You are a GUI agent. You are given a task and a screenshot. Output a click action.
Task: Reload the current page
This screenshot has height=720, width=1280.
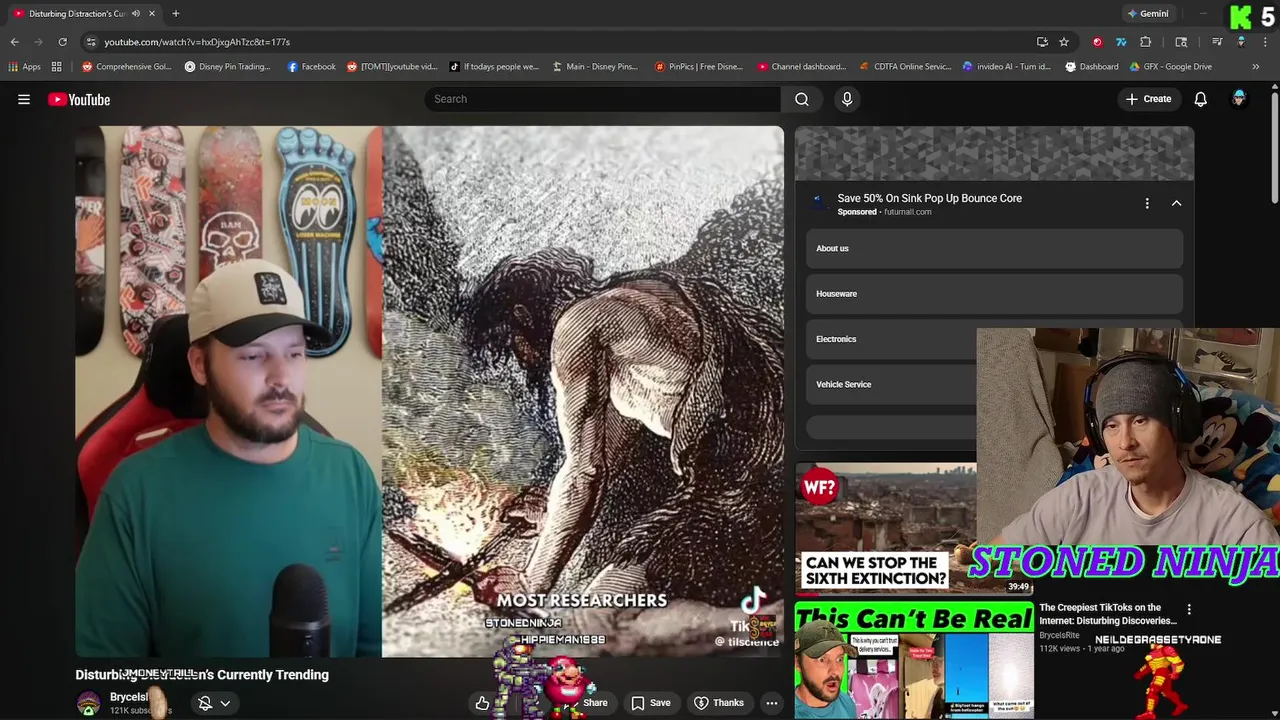pos(62,42)
